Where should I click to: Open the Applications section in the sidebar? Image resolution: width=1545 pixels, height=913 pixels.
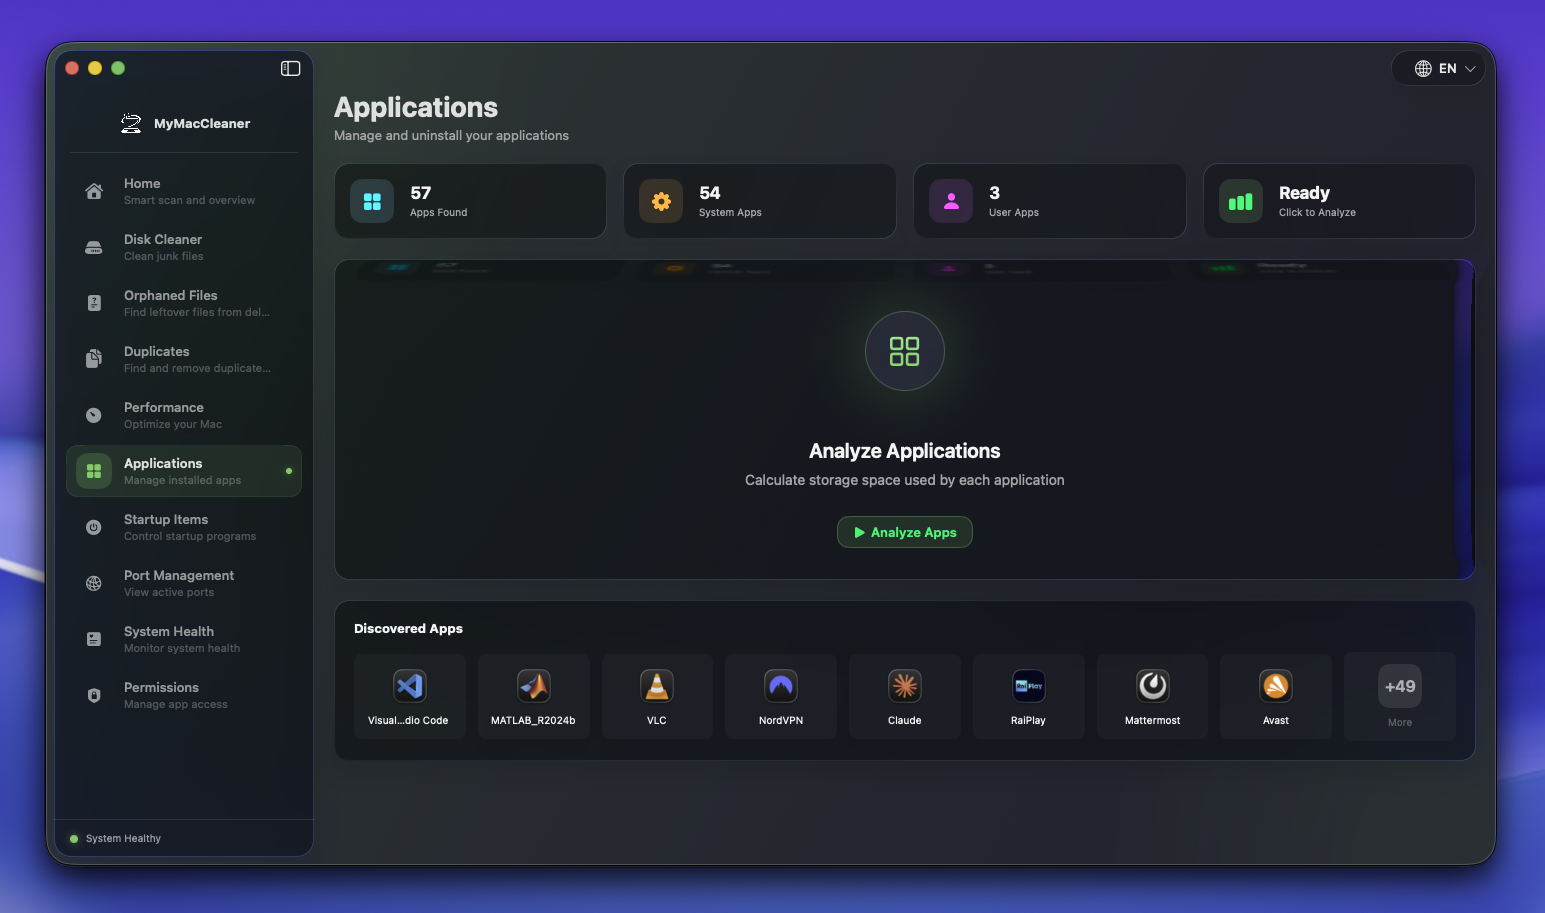pos(184,471)
